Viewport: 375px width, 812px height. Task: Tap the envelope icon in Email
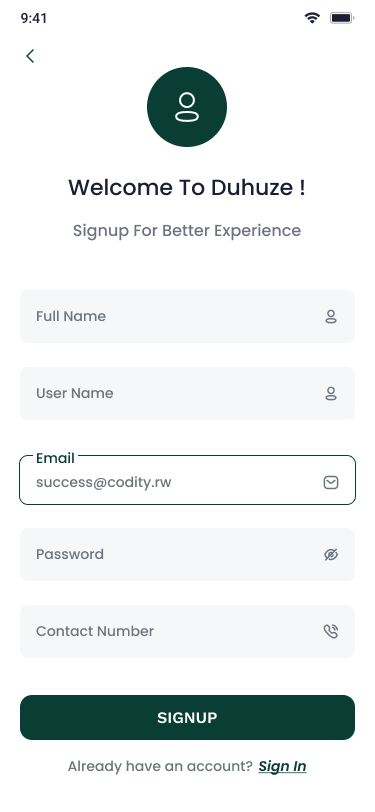[x=331, y=483]
